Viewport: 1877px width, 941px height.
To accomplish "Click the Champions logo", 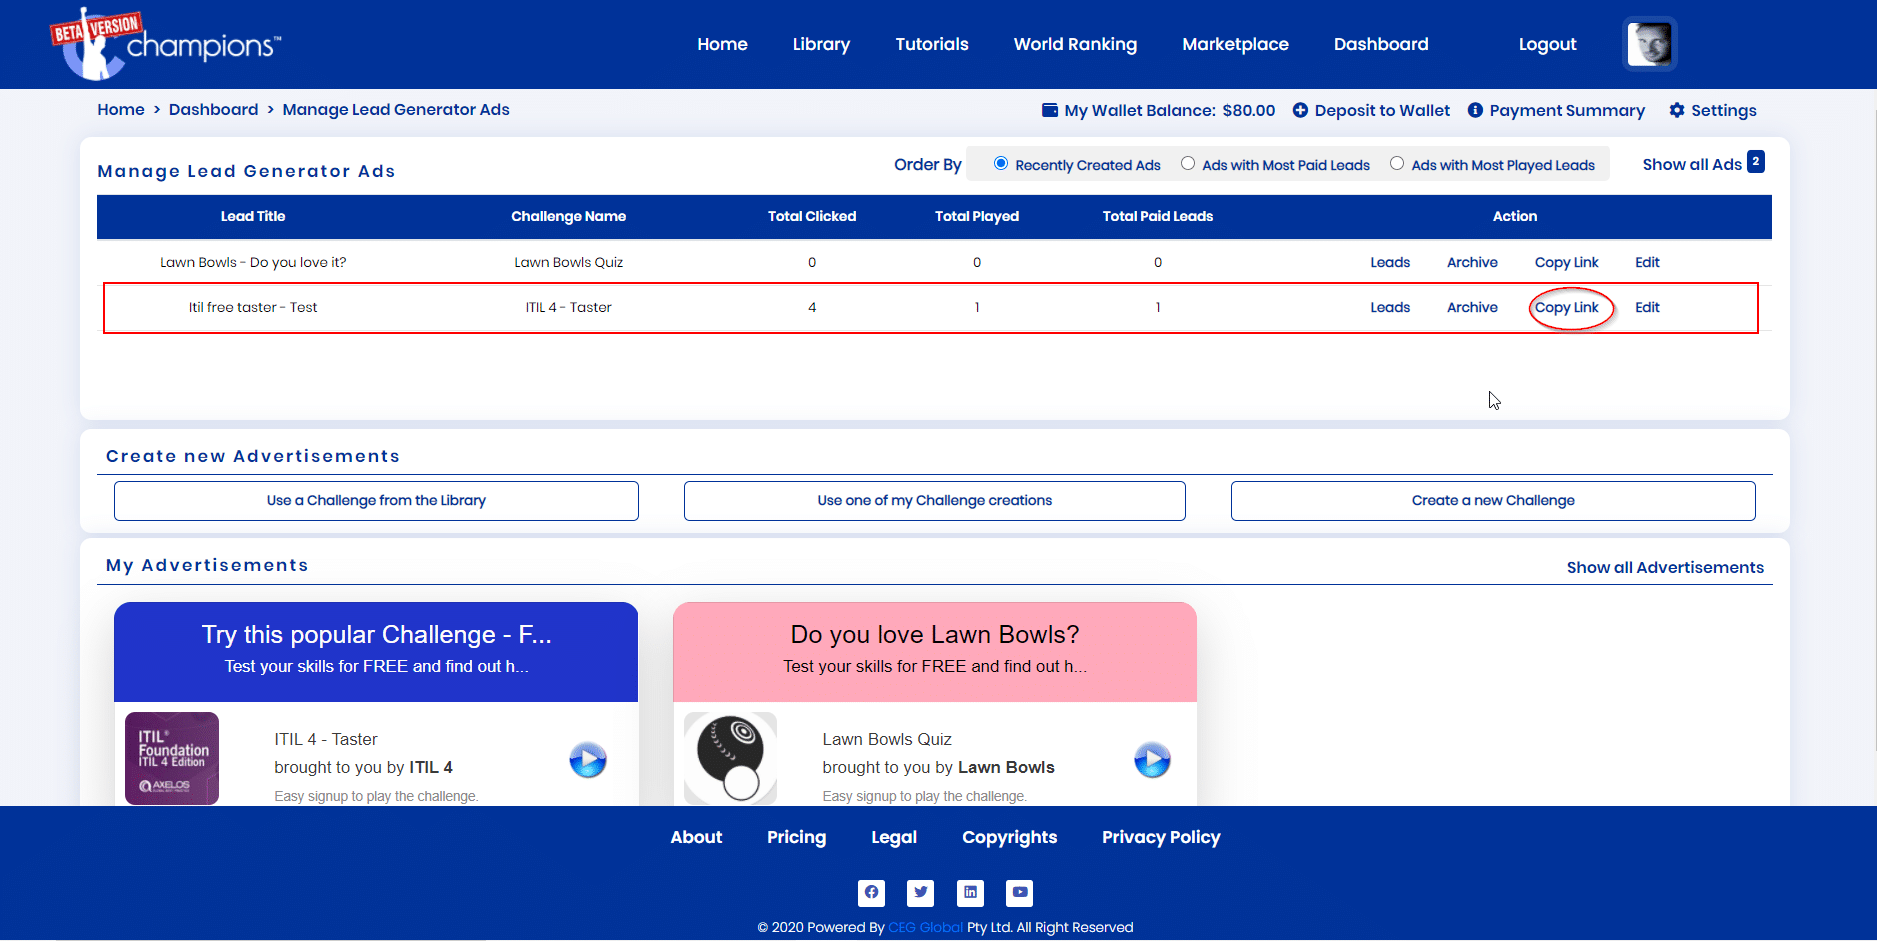I will (x=166, y=44).
